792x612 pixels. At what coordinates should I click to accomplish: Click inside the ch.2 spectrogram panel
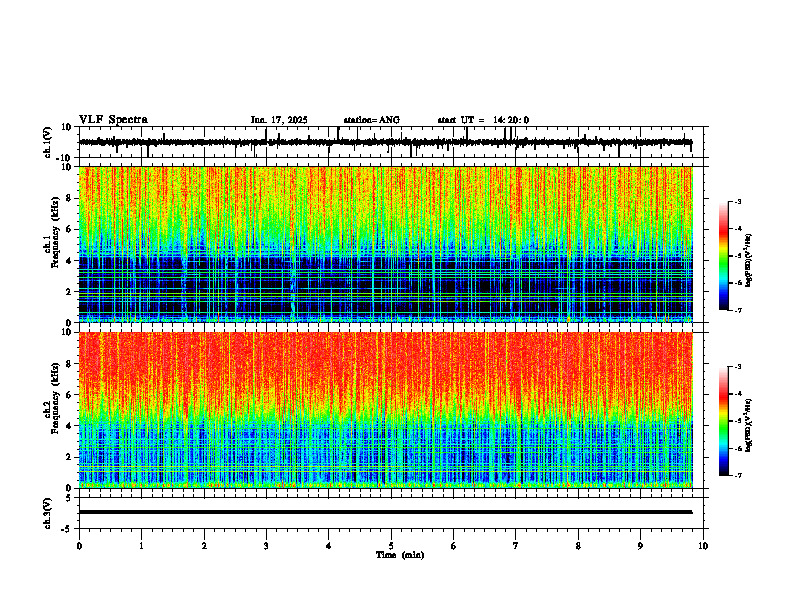[x=385, y=410]
